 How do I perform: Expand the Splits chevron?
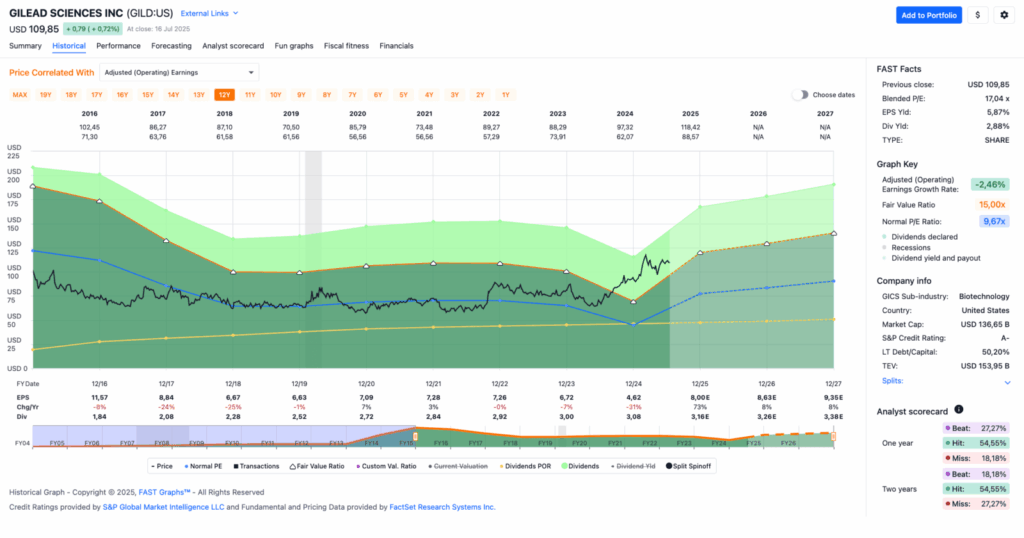click(x=1007, y=383)
